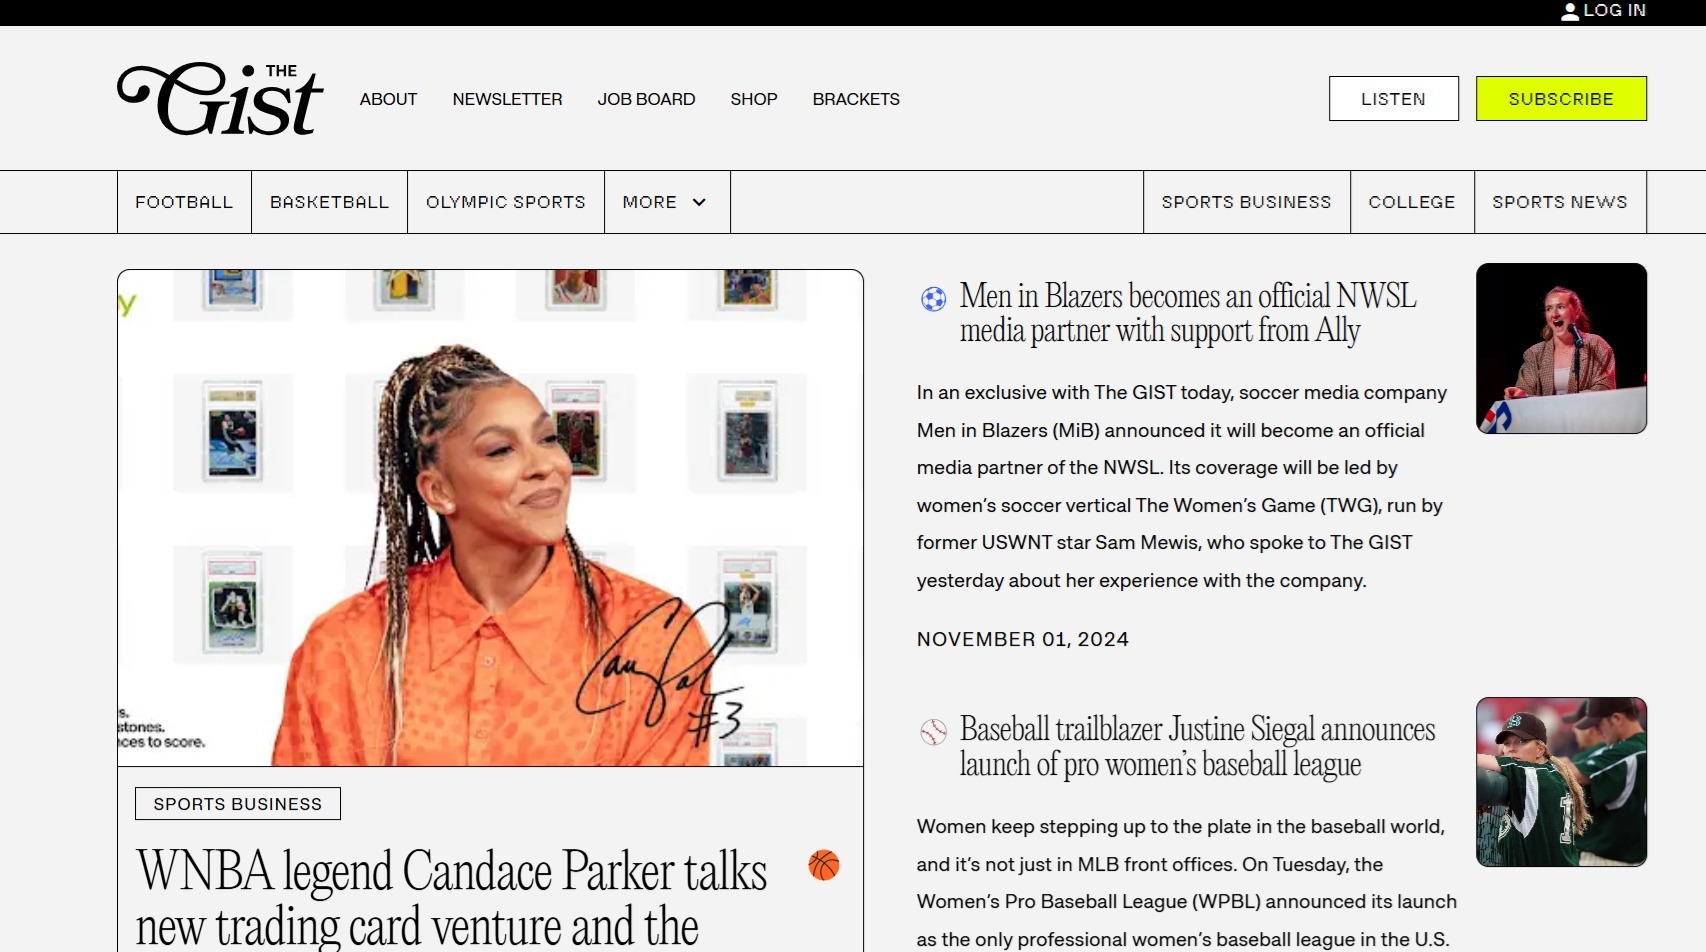
Task: Open Men in Blazers NWSL article headline
Action: (1188, 313)
